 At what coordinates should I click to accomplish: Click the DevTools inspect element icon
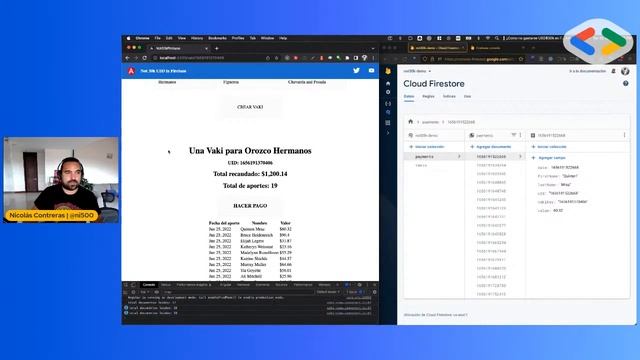[126, 285]
